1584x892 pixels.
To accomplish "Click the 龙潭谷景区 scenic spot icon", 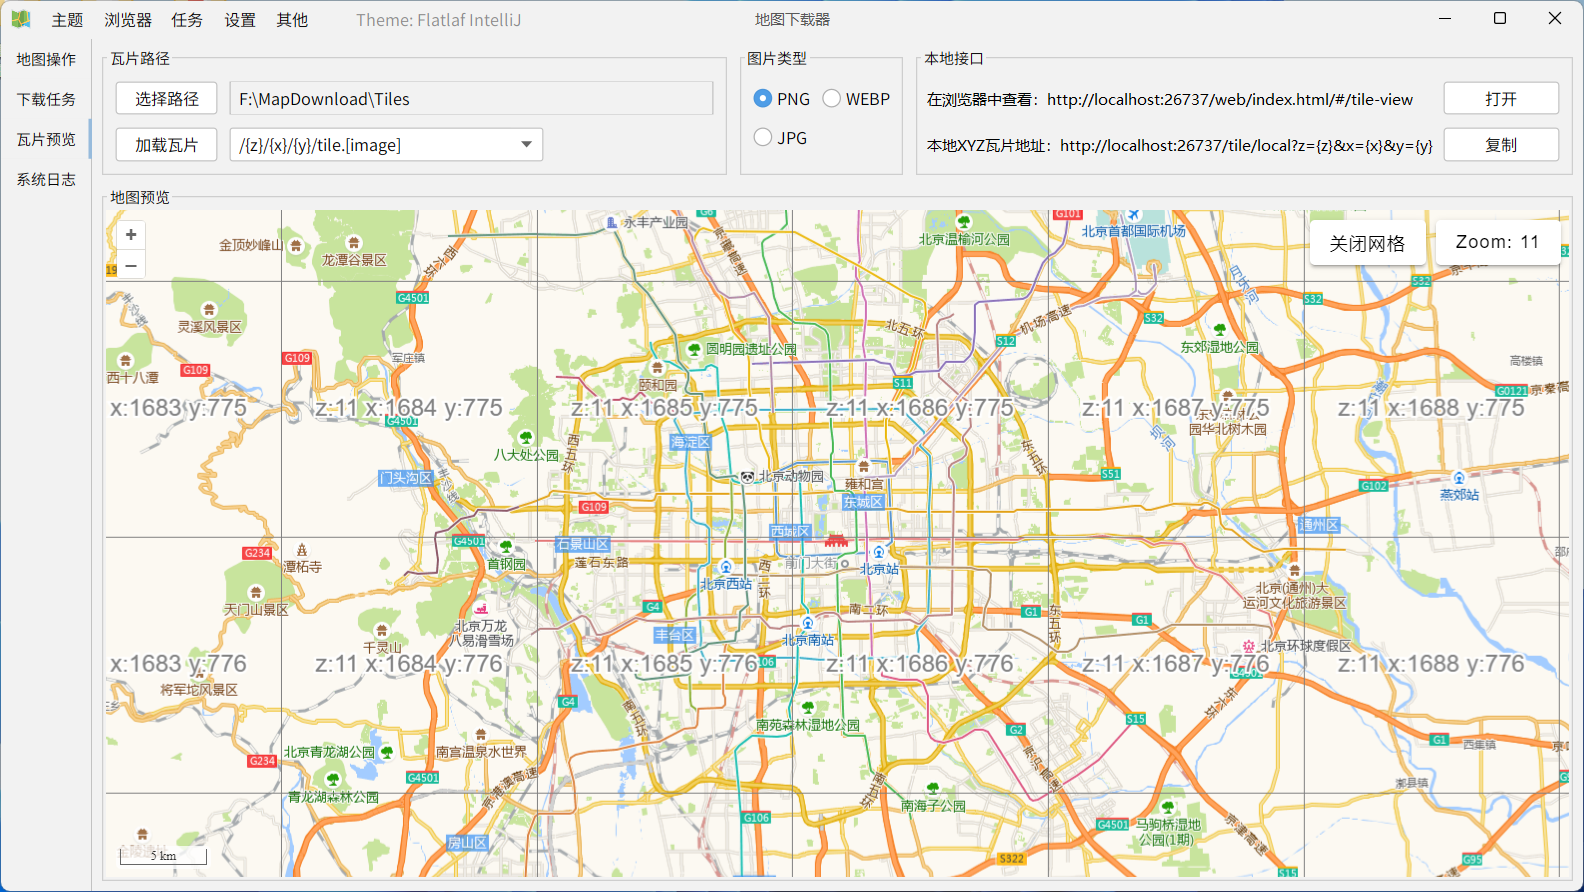I will coord(353,243).
